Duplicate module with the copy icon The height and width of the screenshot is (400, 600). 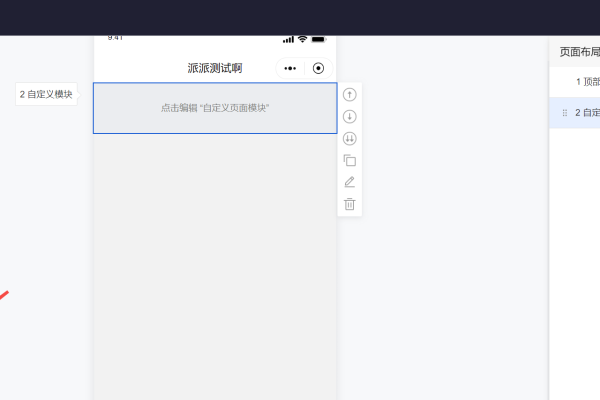coord(349,160)
